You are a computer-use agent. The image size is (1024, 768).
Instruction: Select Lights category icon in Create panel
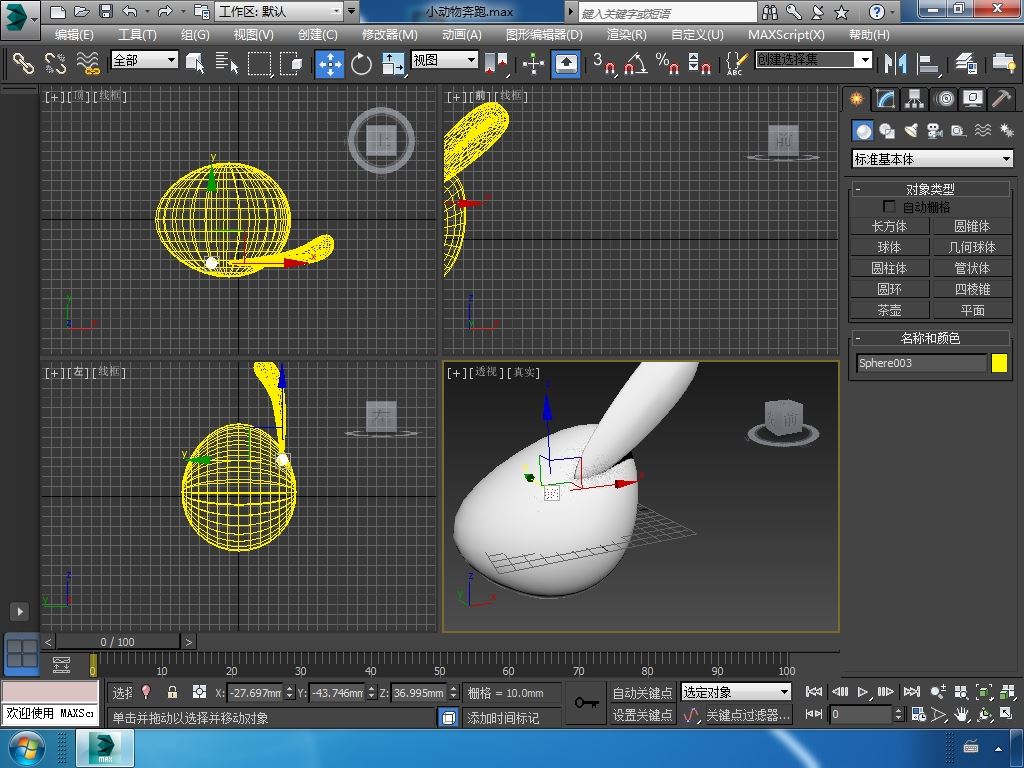tap(911, 131)
